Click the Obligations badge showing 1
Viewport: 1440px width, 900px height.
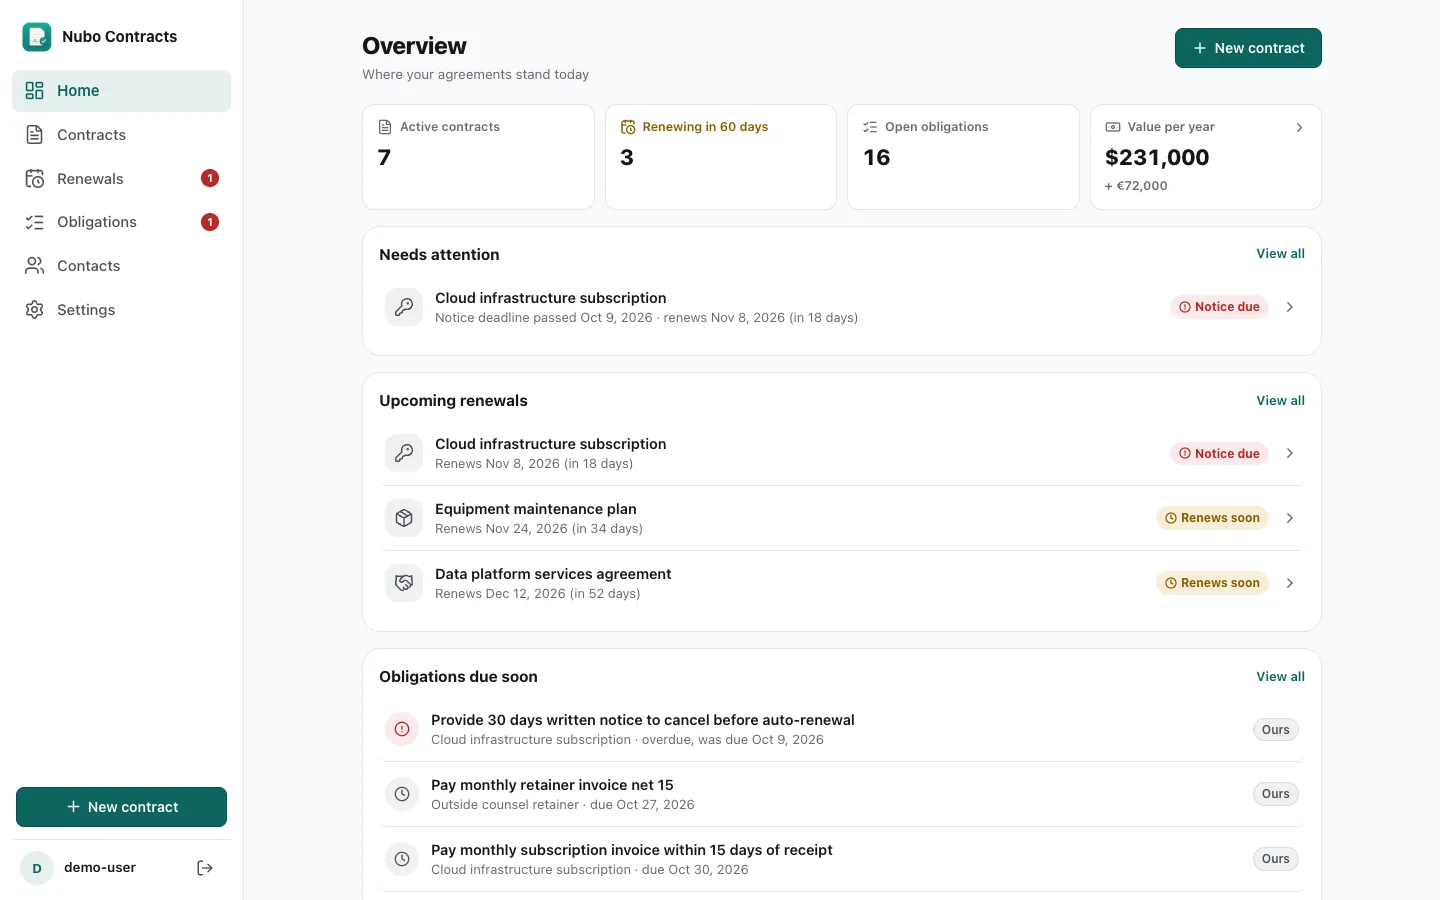click(210, 222)
